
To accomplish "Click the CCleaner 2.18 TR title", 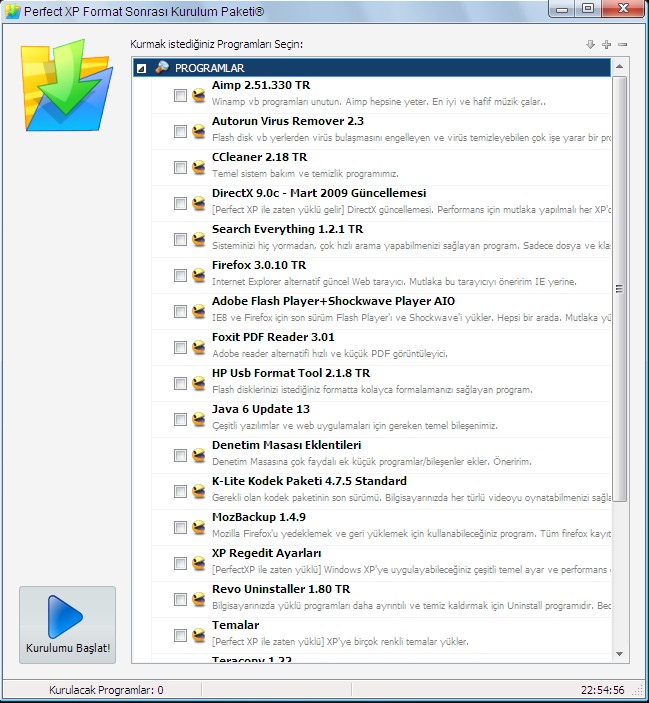I will tap(260, 157).
